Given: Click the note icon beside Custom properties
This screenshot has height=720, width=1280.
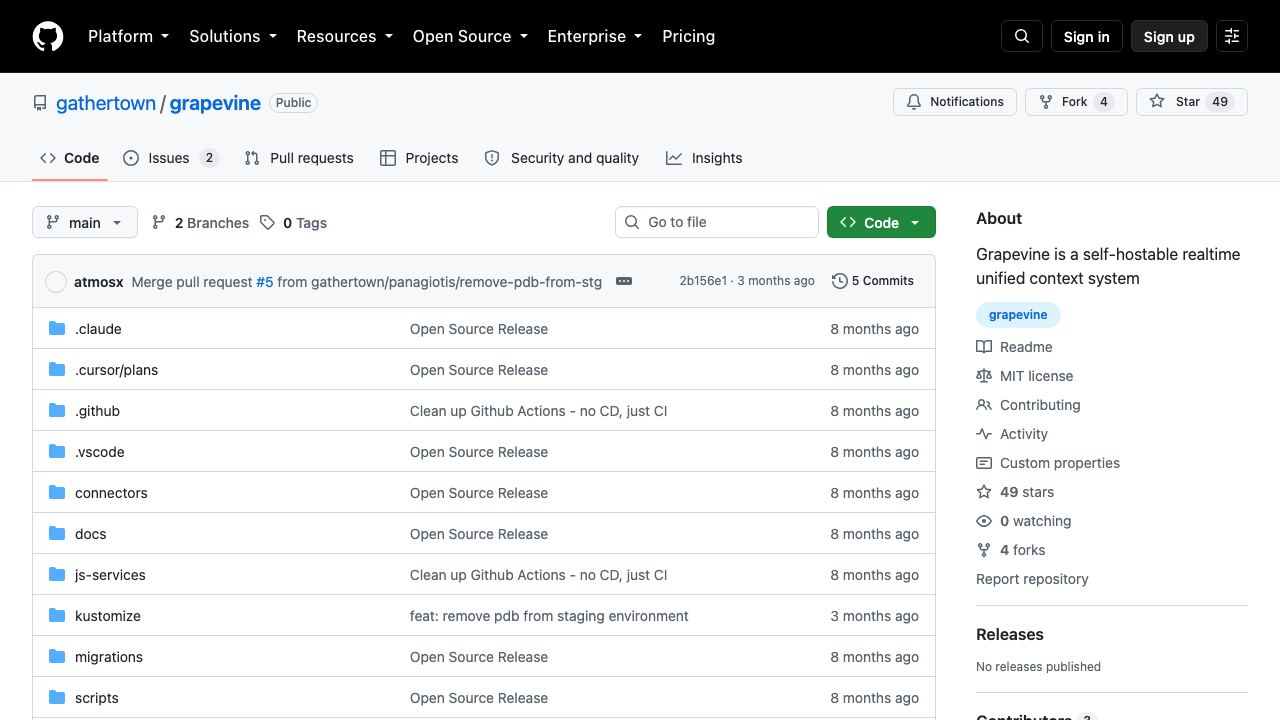Looking at the screenshot, I should pyautogui.click(x=984, y=463).
